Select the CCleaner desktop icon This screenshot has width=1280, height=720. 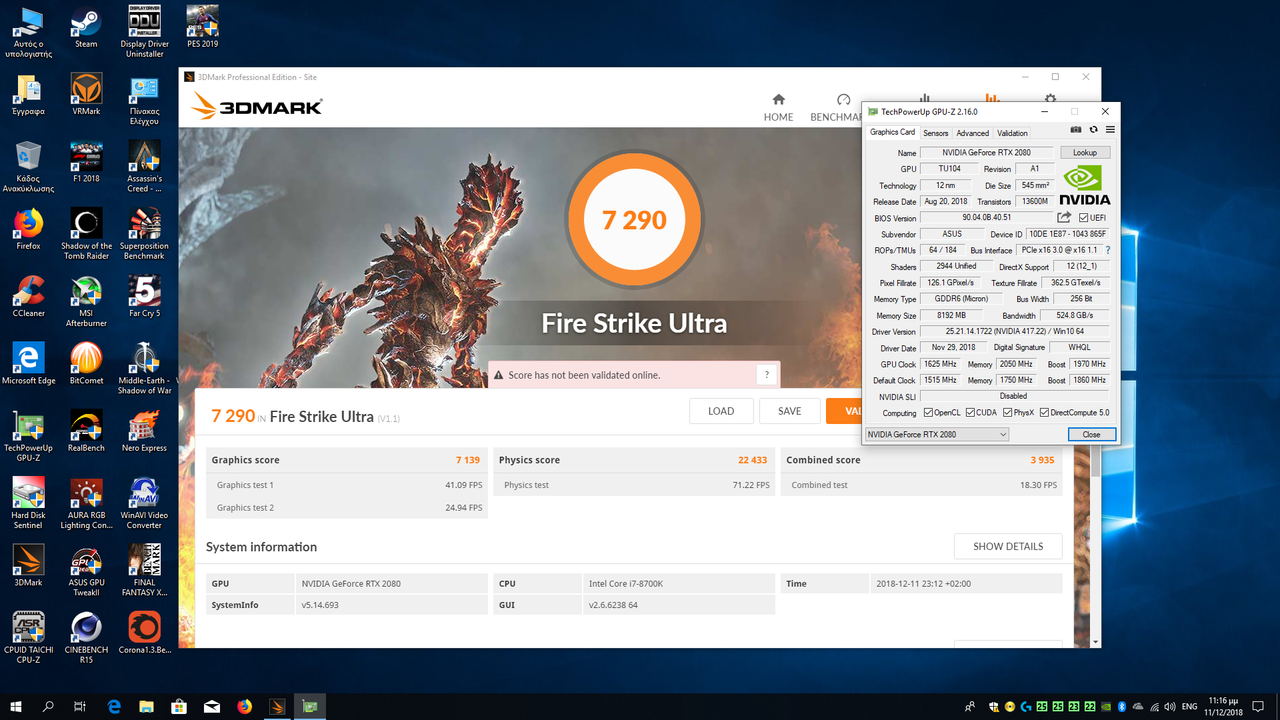[x=28, y=296]
